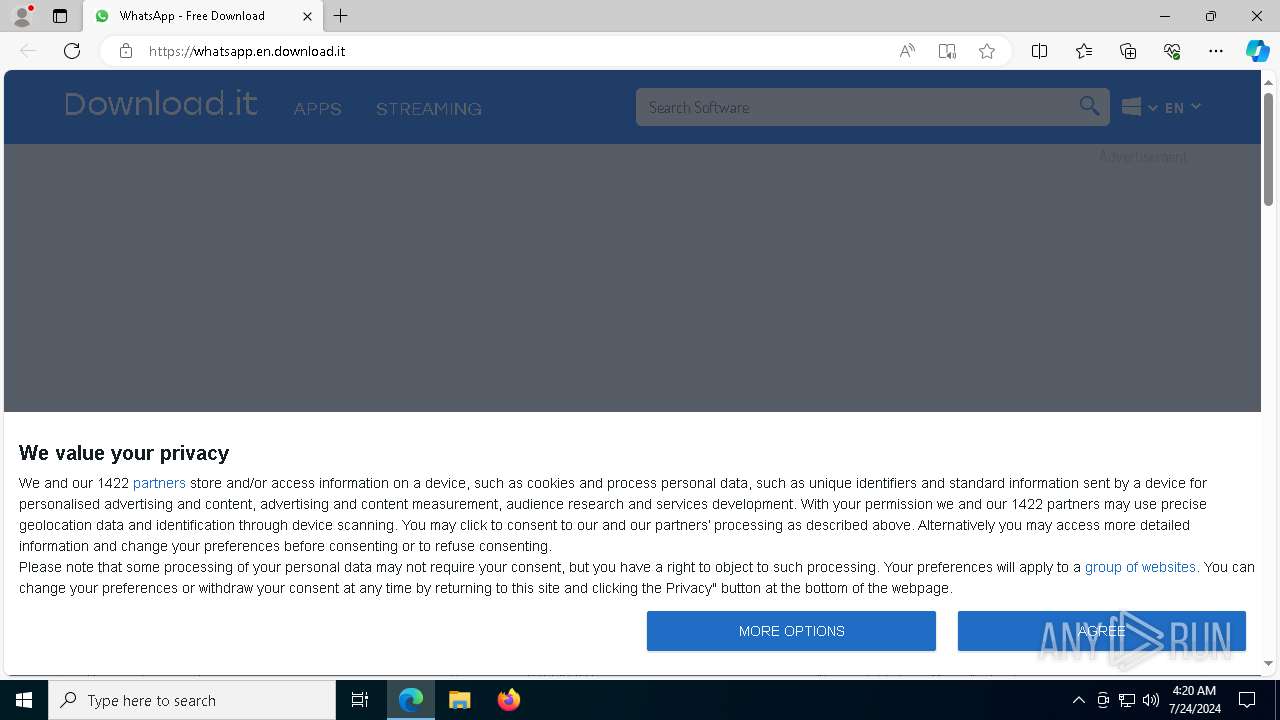The image size is (1280, 720).
Task: Toggle split screen view
Action: (1039, 51)
